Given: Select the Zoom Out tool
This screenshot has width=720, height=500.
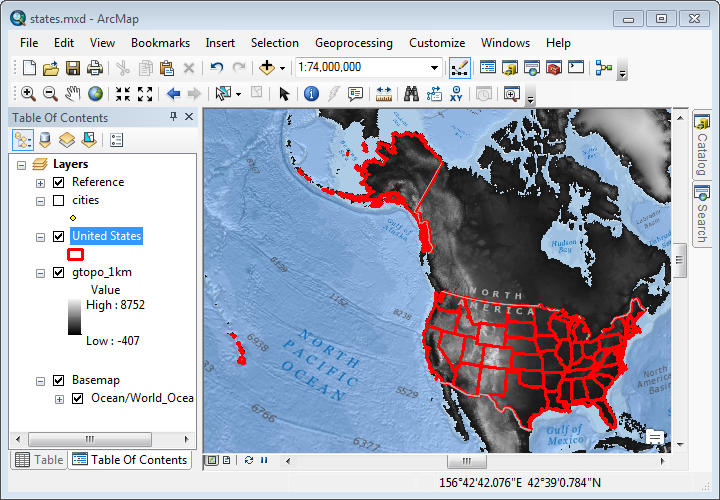Looking at the screenshot, I should (50, 94).
